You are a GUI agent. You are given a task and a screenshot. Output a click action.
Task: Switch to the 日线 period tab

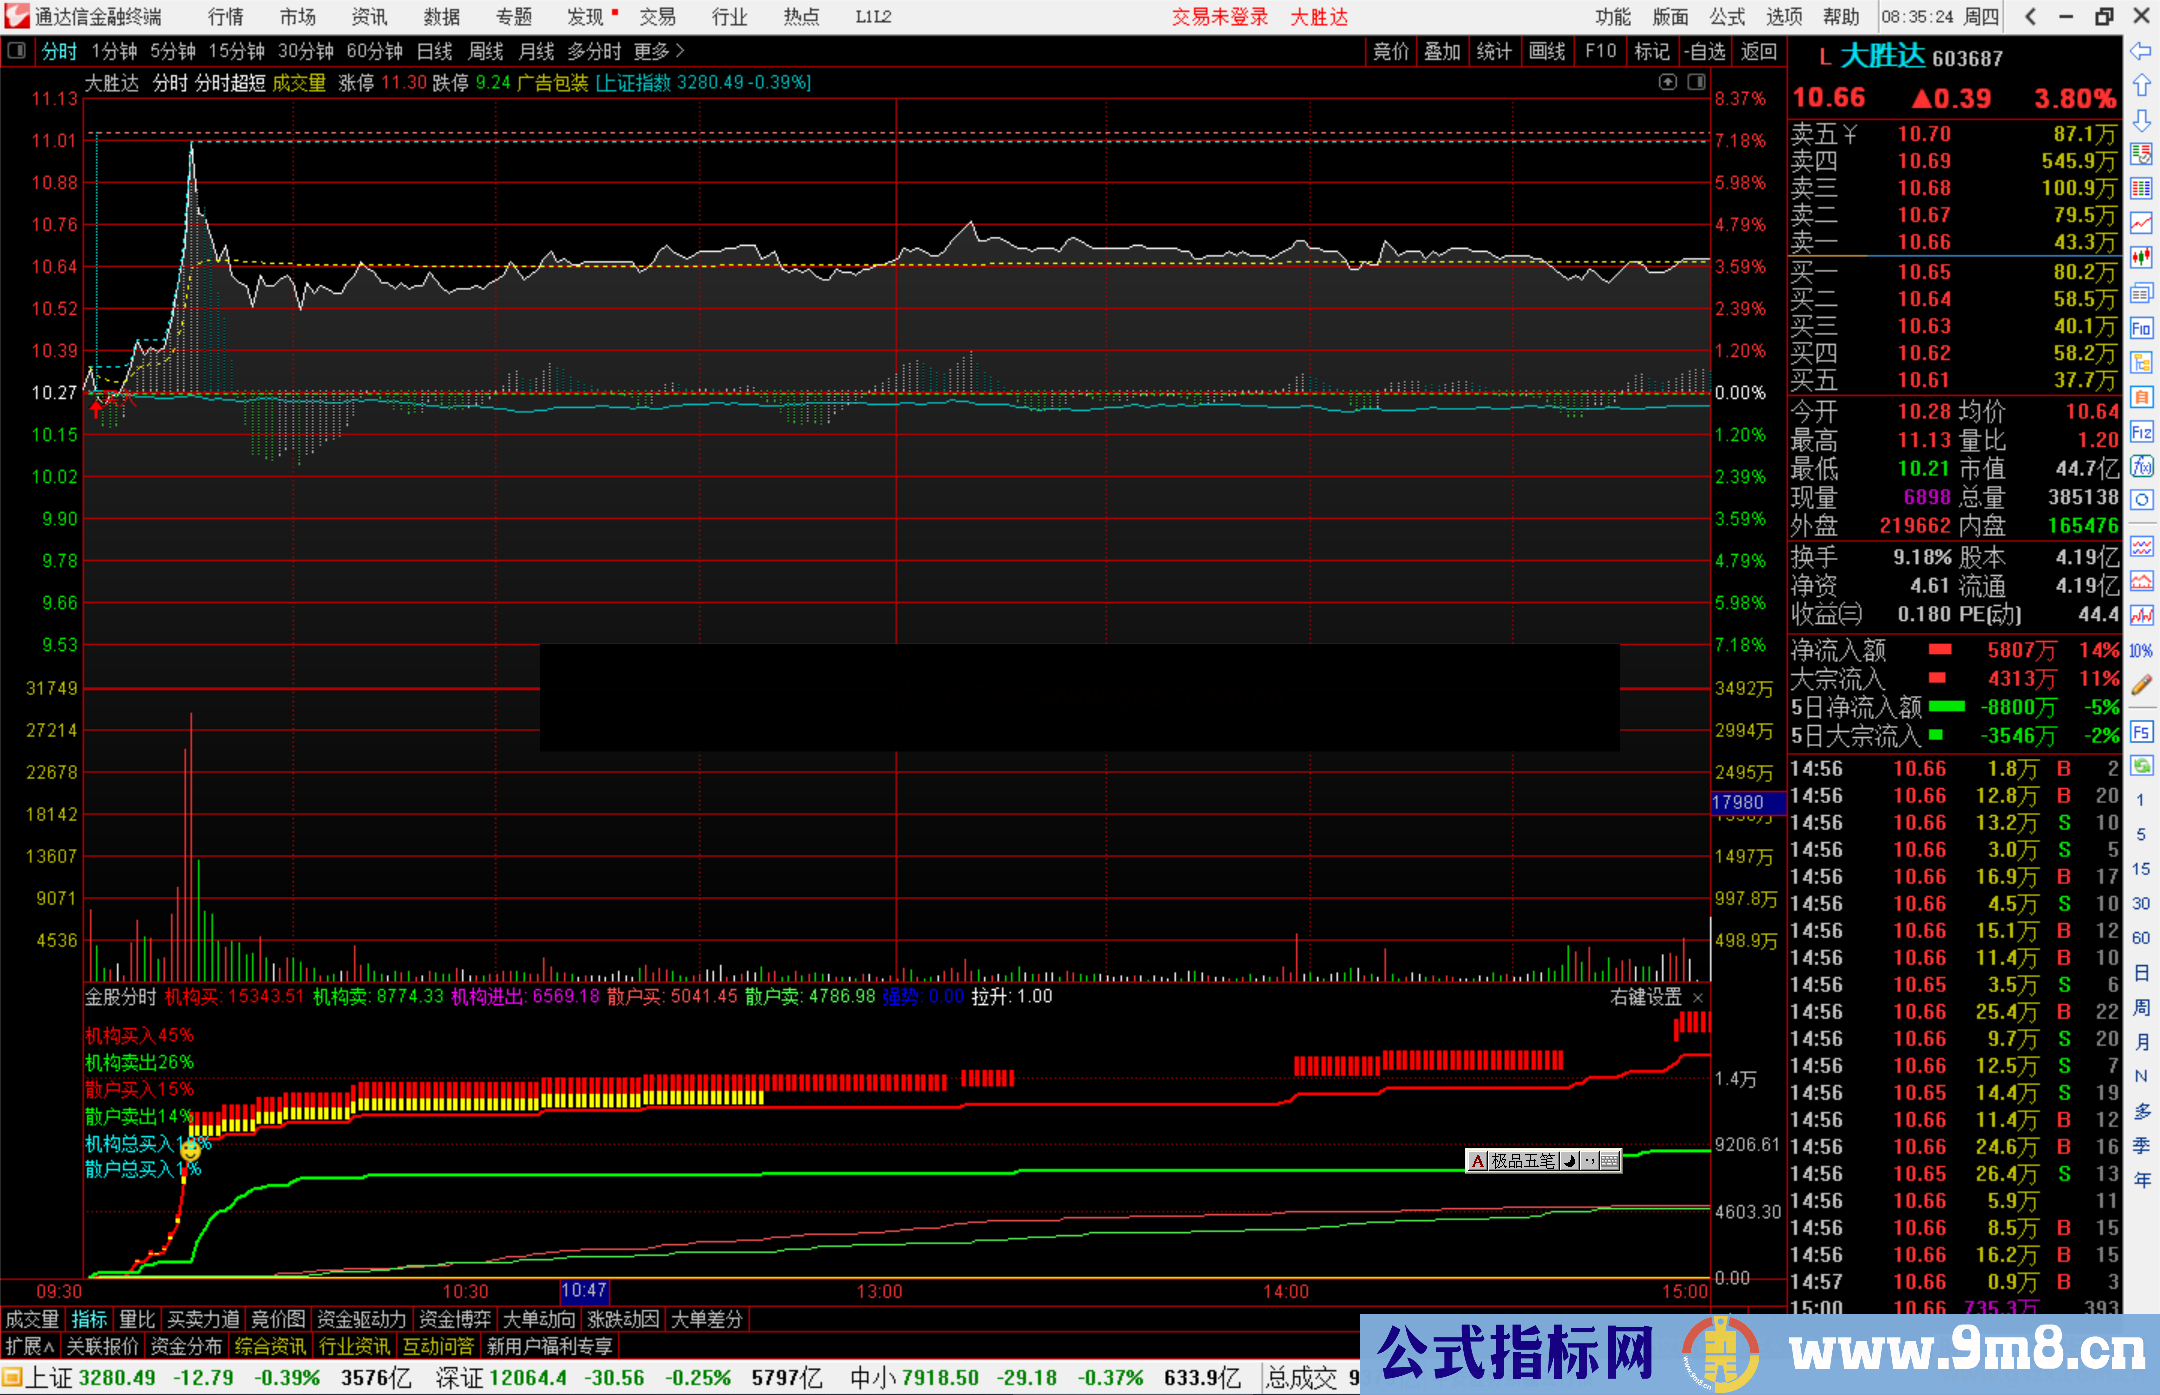(x=434, y=51)
